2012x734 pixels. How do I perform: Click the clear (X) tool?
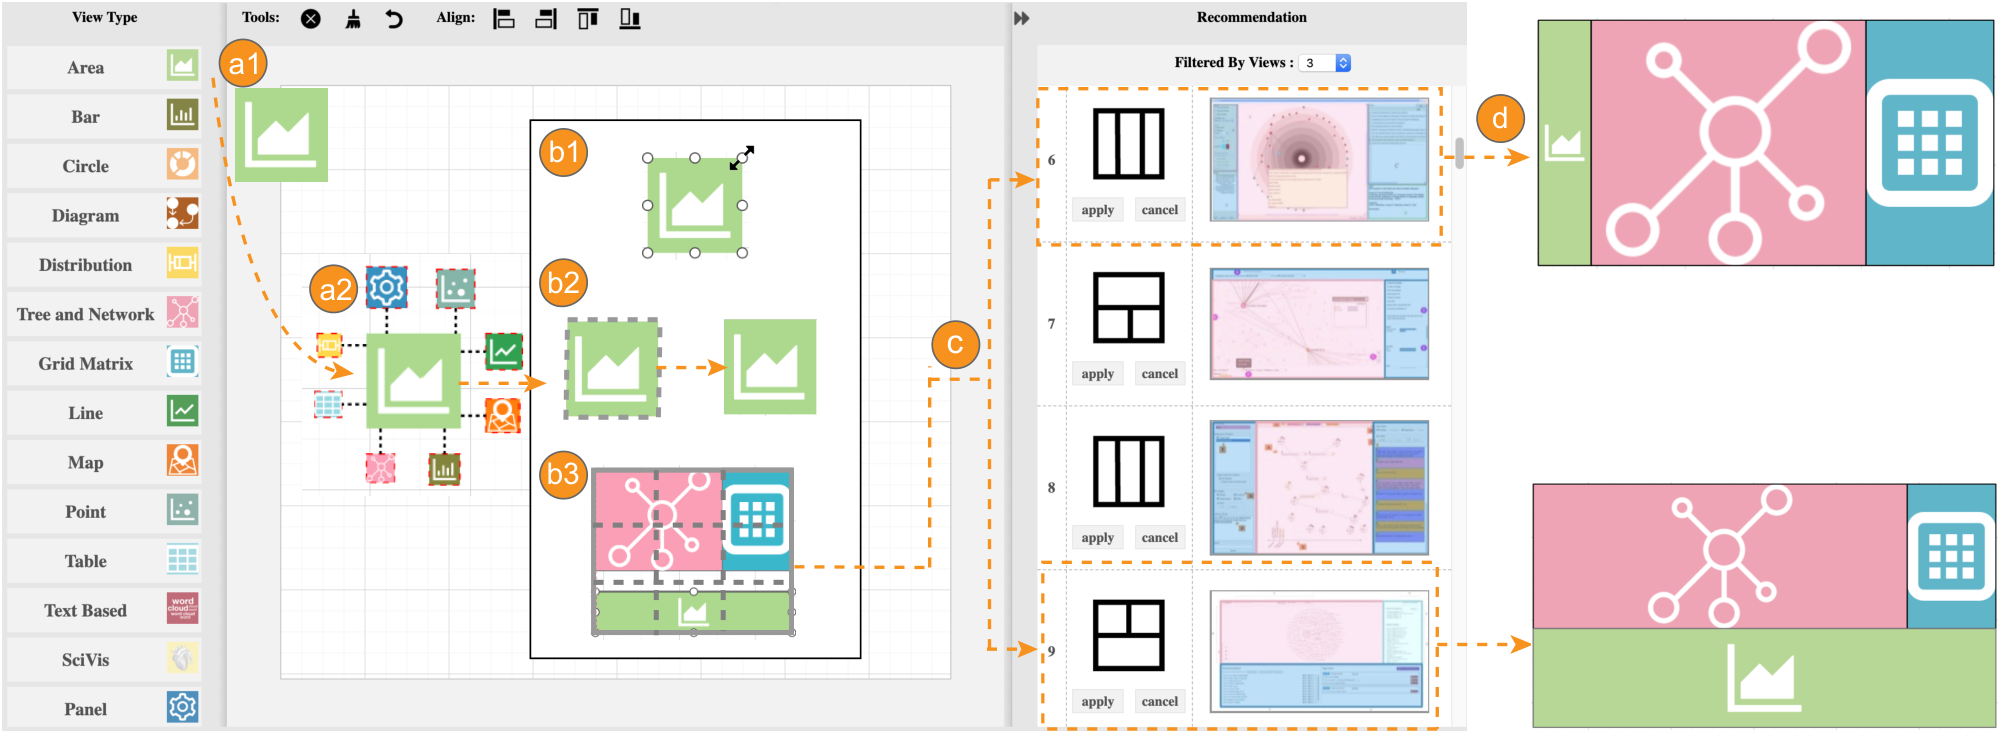[x=311, y=18]
